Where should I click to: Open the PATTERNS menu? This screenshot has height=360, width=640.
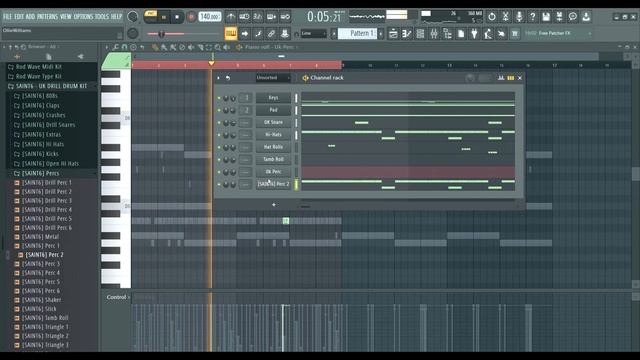[x=47, y=17]
